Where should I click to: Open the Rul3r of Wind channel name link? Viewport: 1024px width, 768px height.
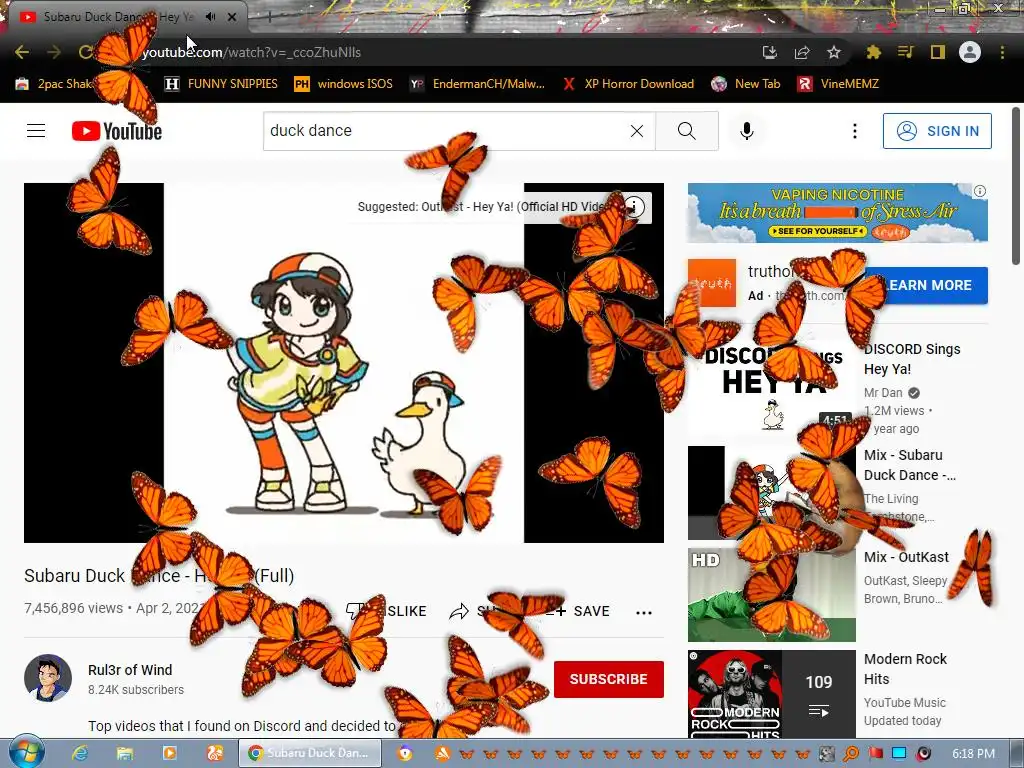pyautogui.click(x=130, y=670)
